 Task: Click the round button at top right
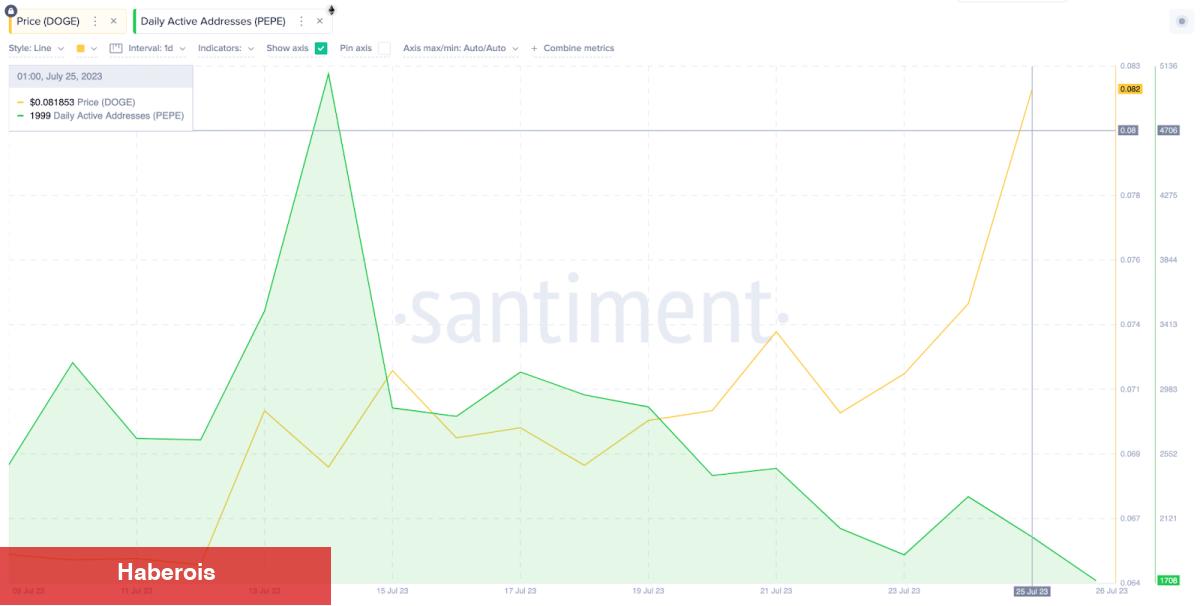tap(1182, 21)
